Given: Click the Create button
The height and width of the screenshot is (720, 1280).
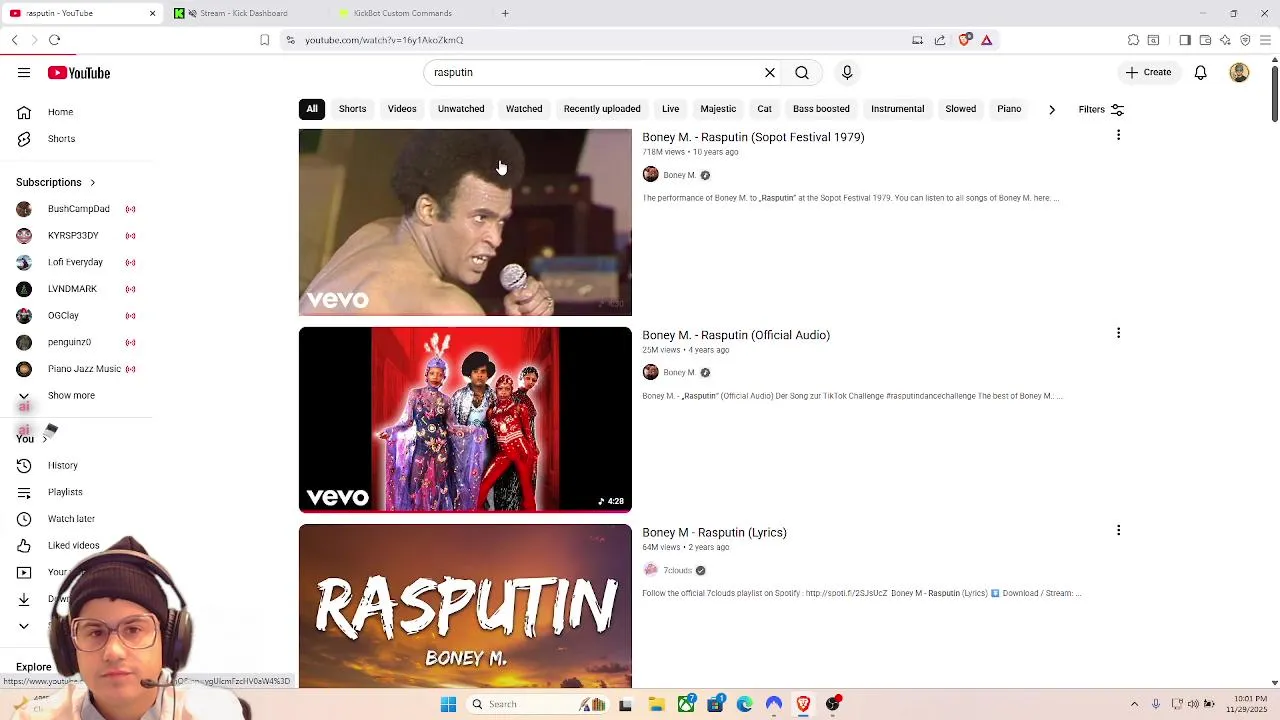Looking at the screenshot, I should point(1148,72).
